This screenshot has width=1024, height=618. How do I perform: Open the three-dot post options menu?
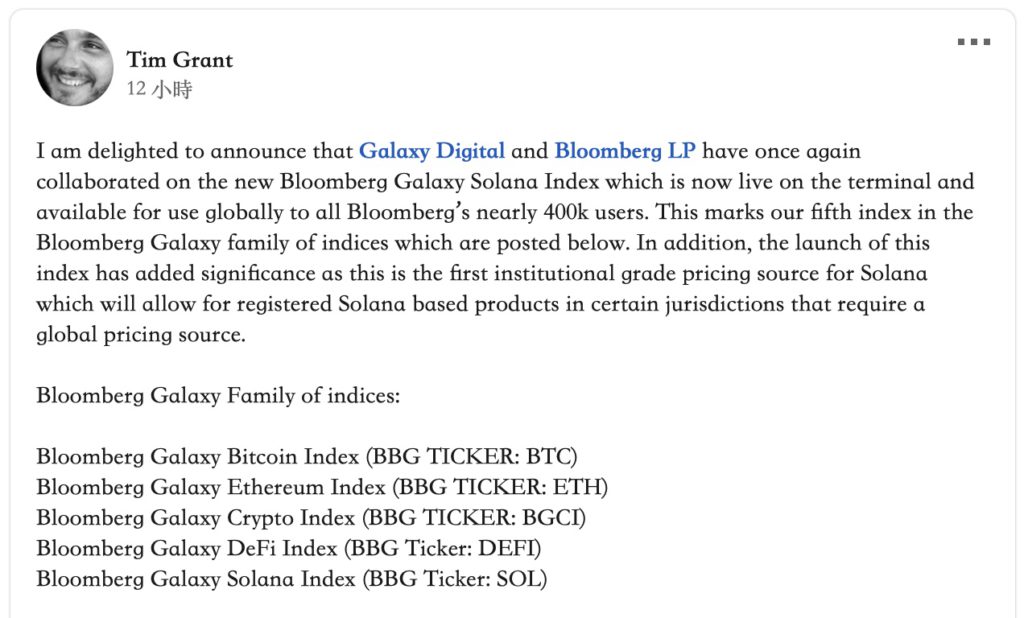click(x=974, y=42)
